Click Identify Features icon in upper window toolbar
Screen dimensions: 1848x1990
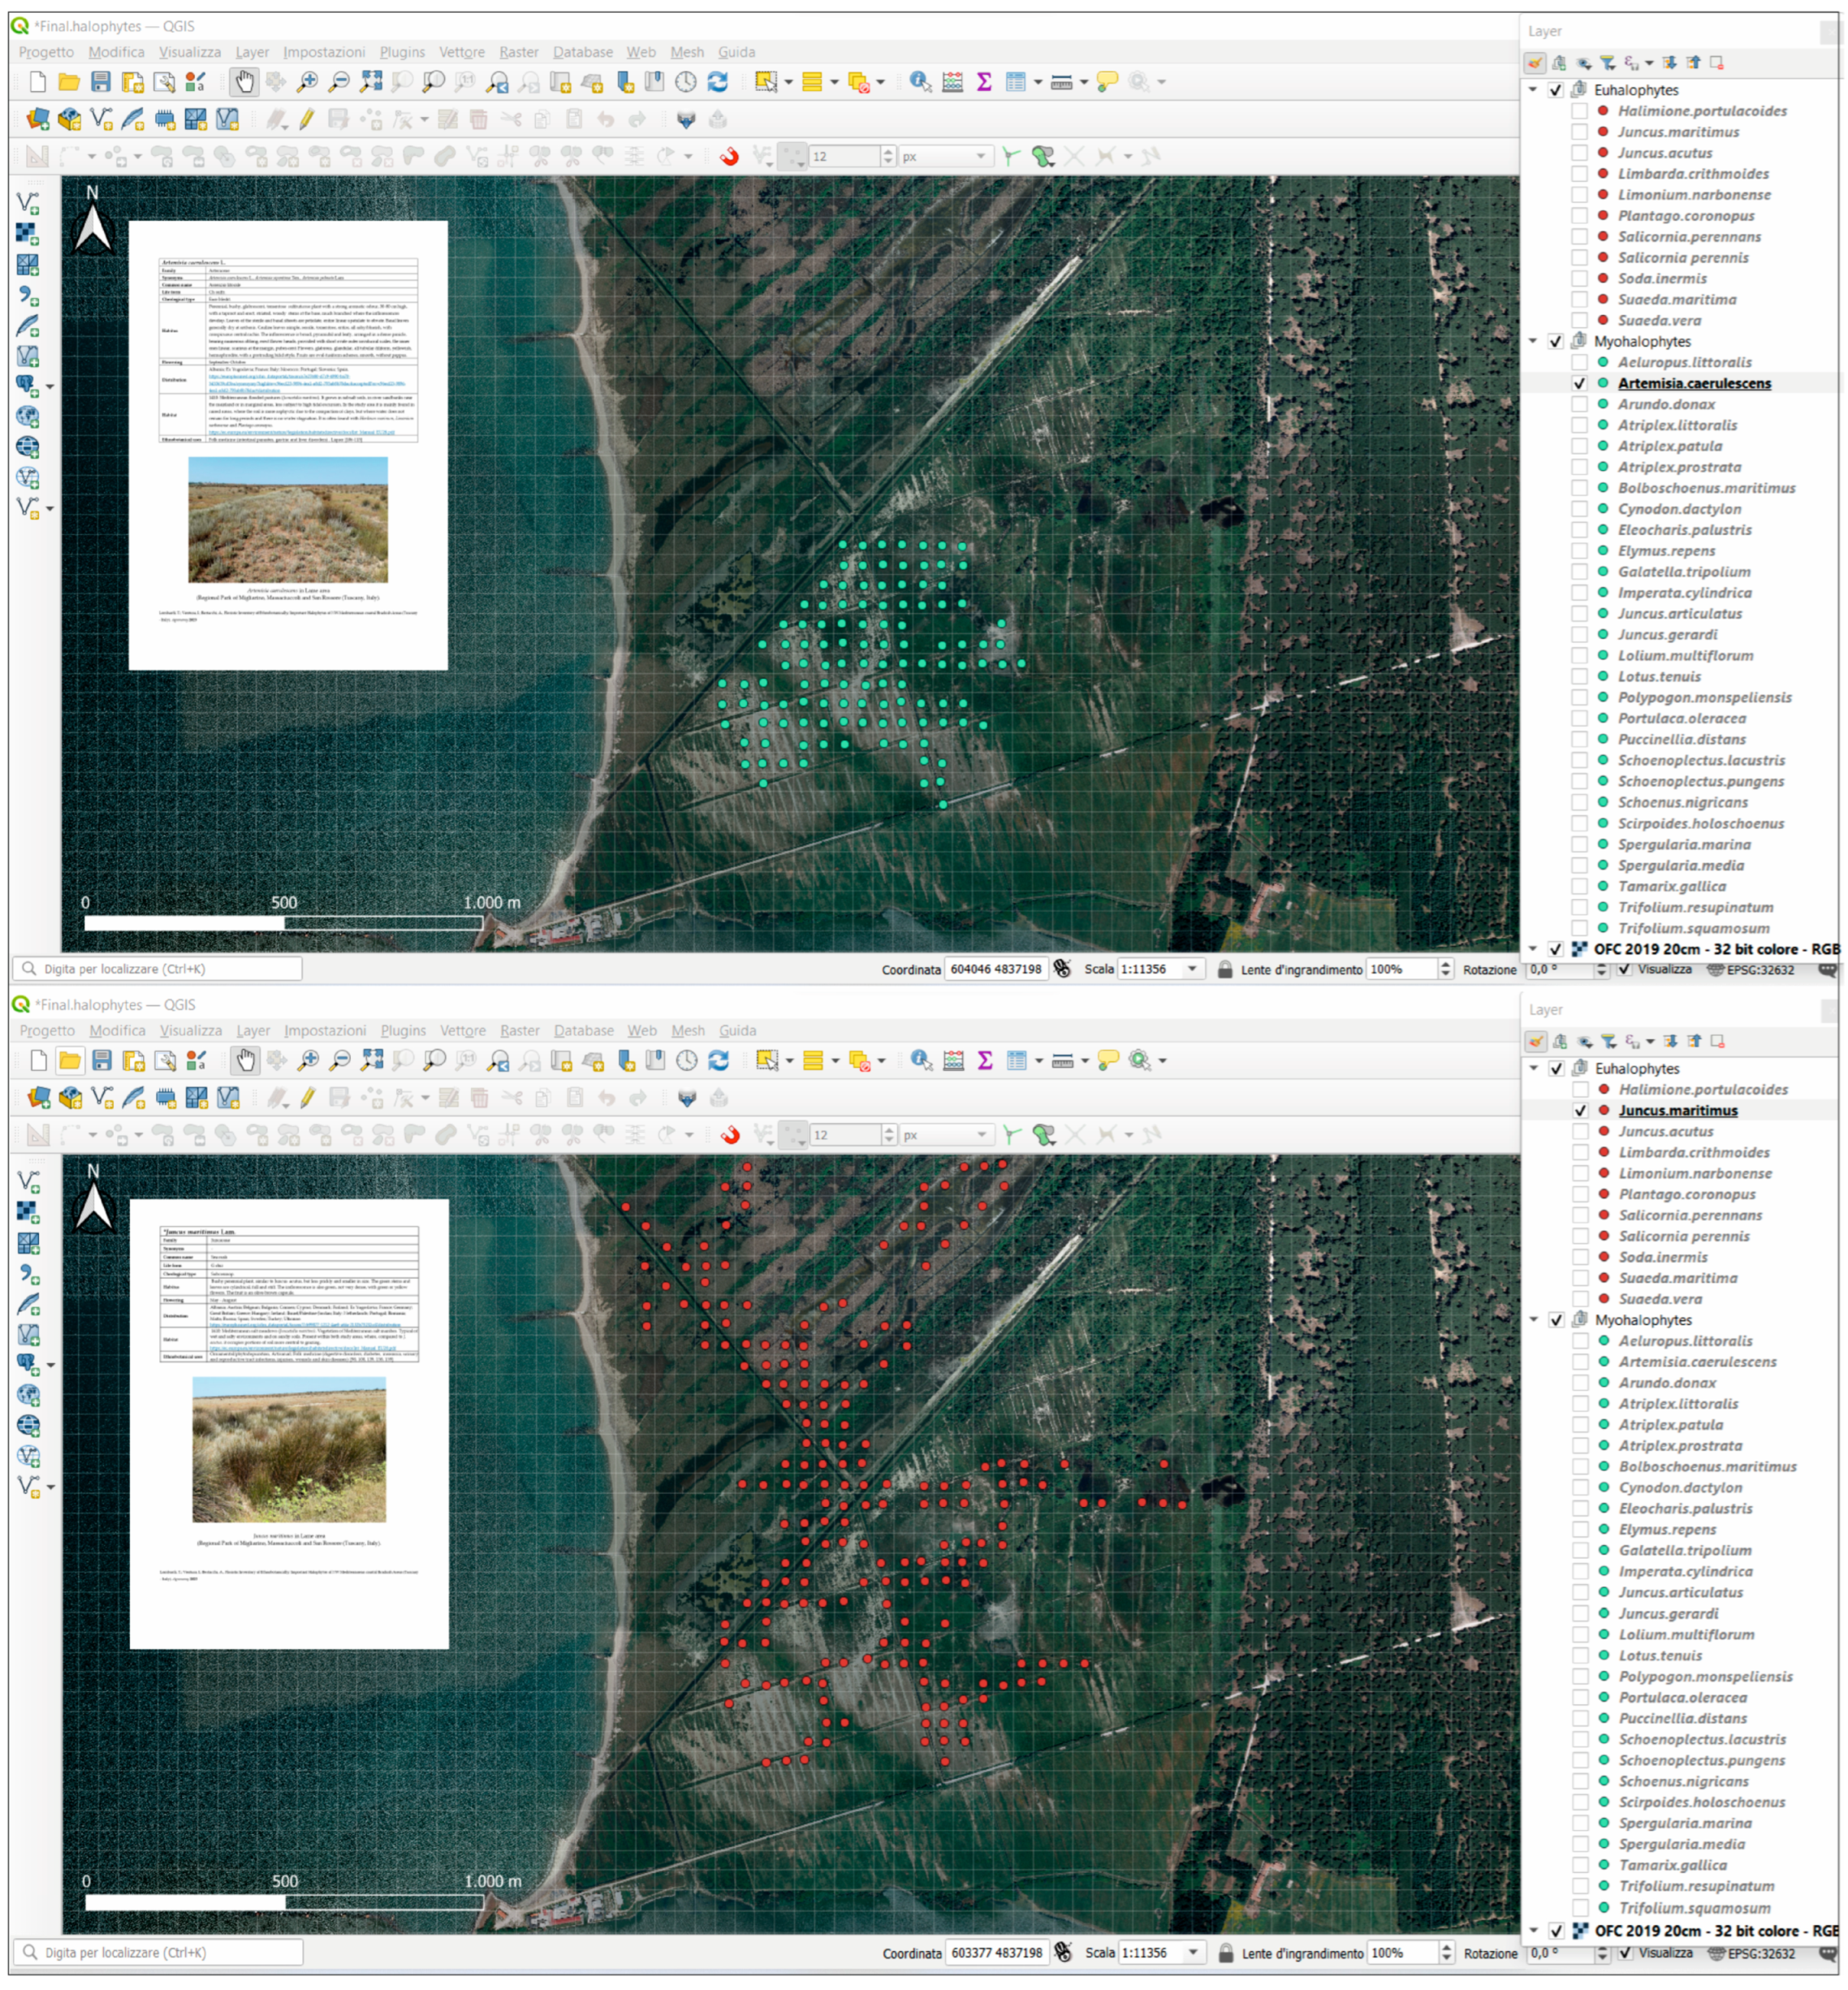coord(920,82)
